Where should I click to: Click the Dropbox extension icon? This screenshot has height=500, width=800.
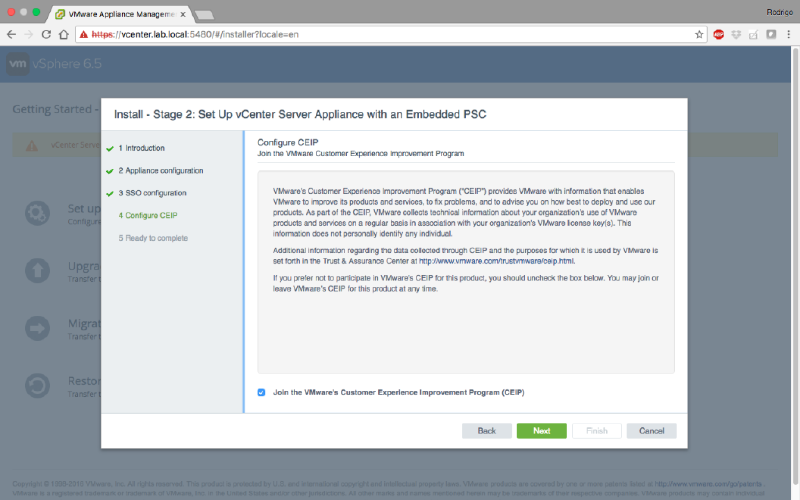coord(736,34)
